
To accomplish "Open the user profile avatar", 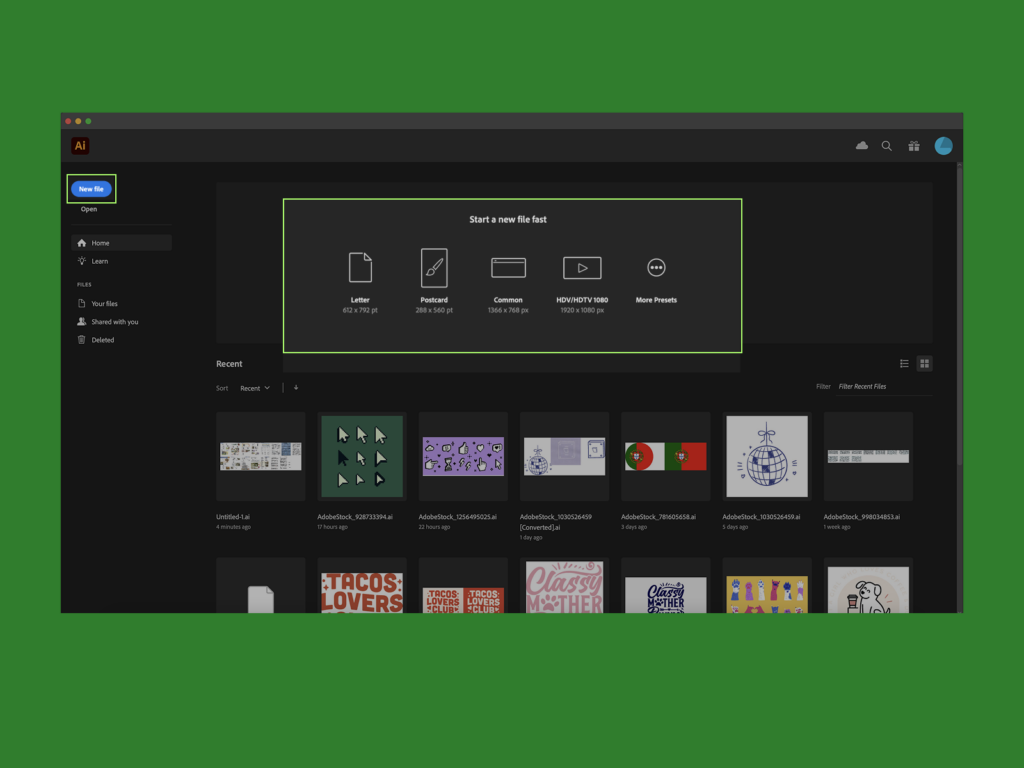I will (943, 146).
